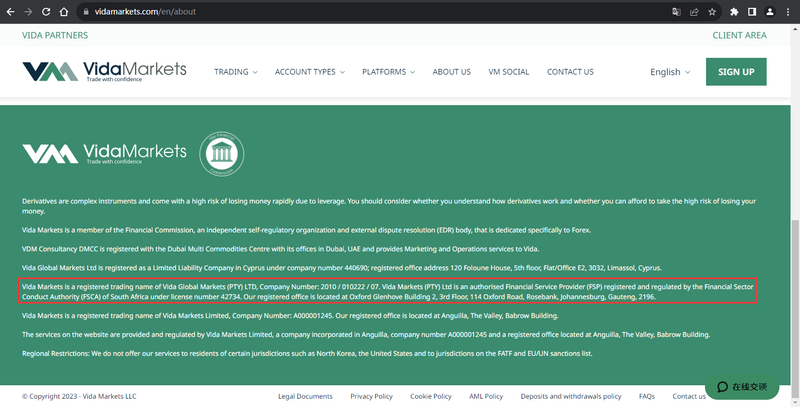The height and width of the screenshot is (407, 800).
Task: Share this page using share icon
Action: tap(694, 12)
